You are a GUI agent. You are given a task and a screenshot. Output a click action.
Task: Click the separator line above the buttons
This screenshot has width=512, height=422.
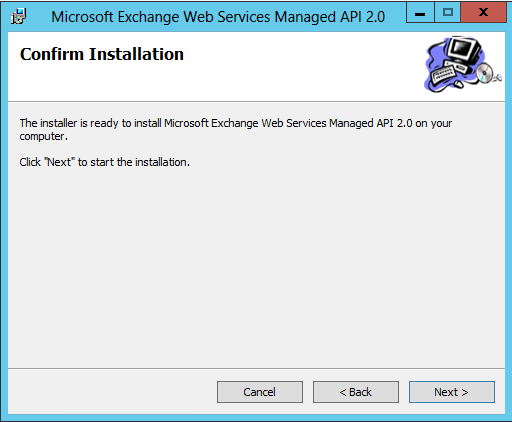pos(256,369)
